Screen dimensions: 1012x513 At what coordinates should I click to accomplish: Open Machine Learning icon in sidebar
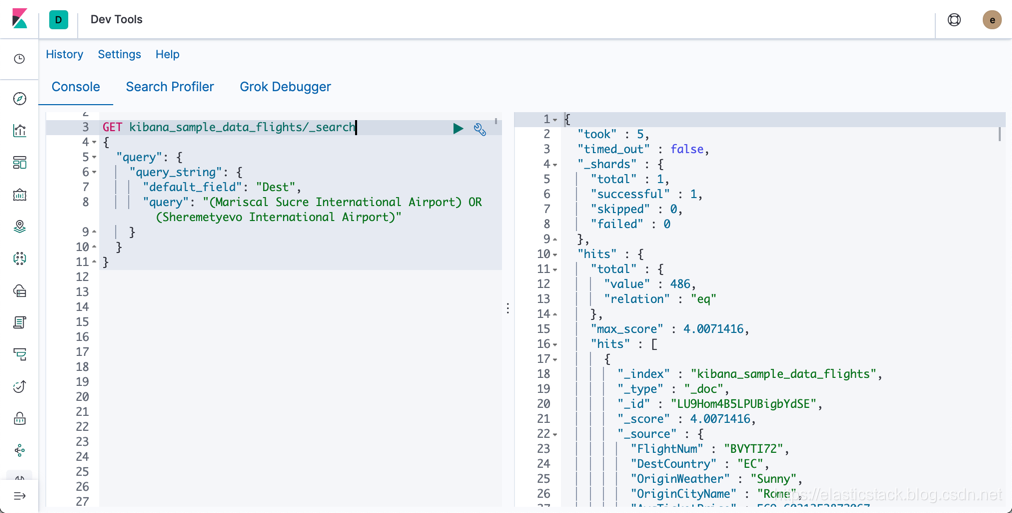click(x=19, y=258)
